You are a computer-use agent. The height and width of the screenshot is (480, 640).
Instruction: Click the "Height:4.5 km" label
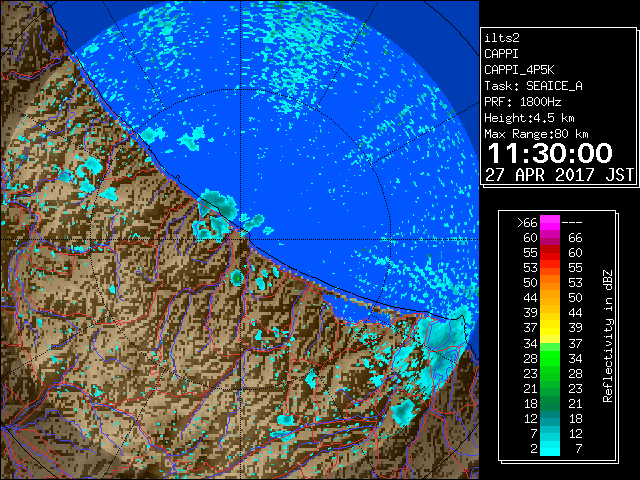[x=529, y=118]
